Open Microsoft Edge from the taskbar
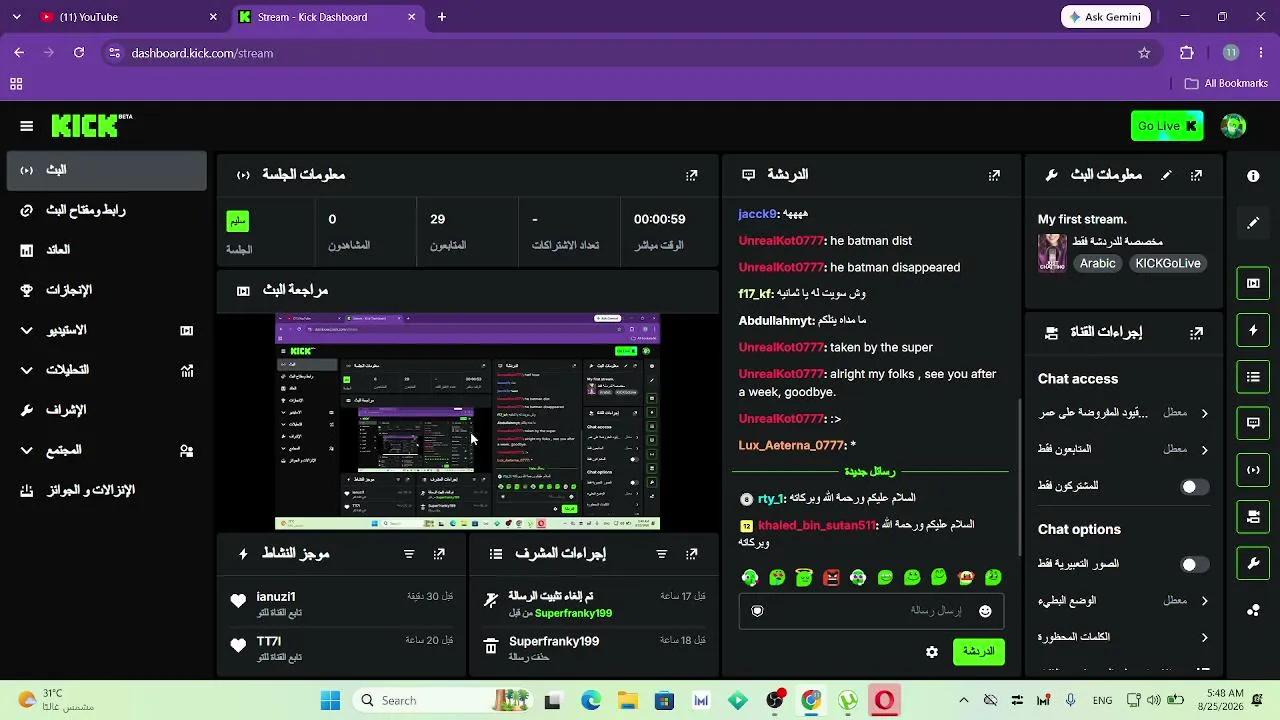 [591, 701]
